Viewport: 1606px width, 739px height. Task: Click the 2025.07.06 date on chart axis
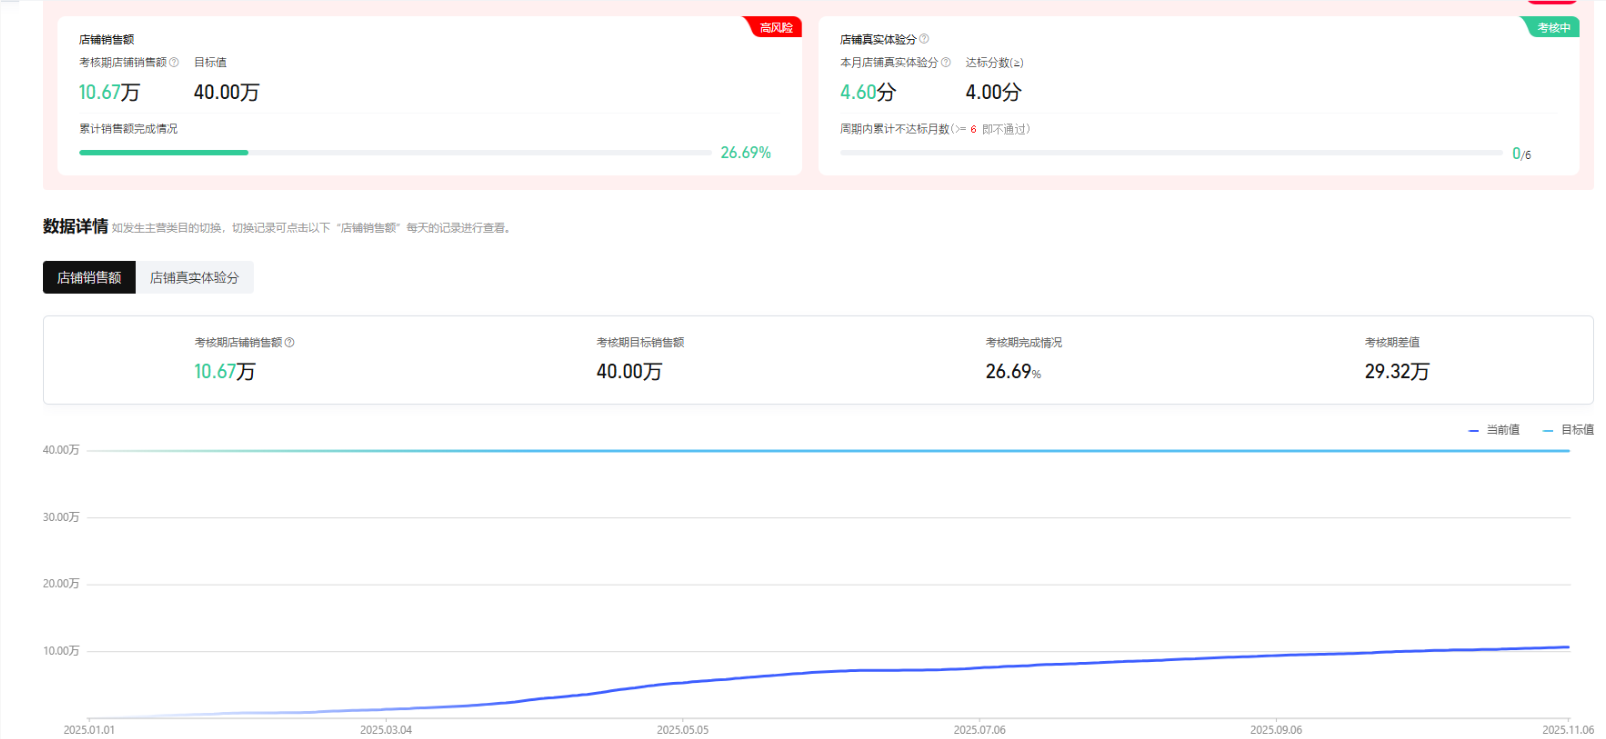(979, 730)
